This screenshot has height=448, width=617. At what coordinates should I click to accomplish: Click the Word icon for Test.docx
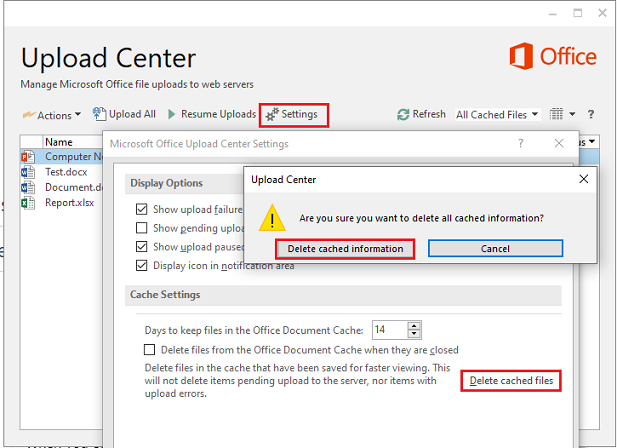28,172
